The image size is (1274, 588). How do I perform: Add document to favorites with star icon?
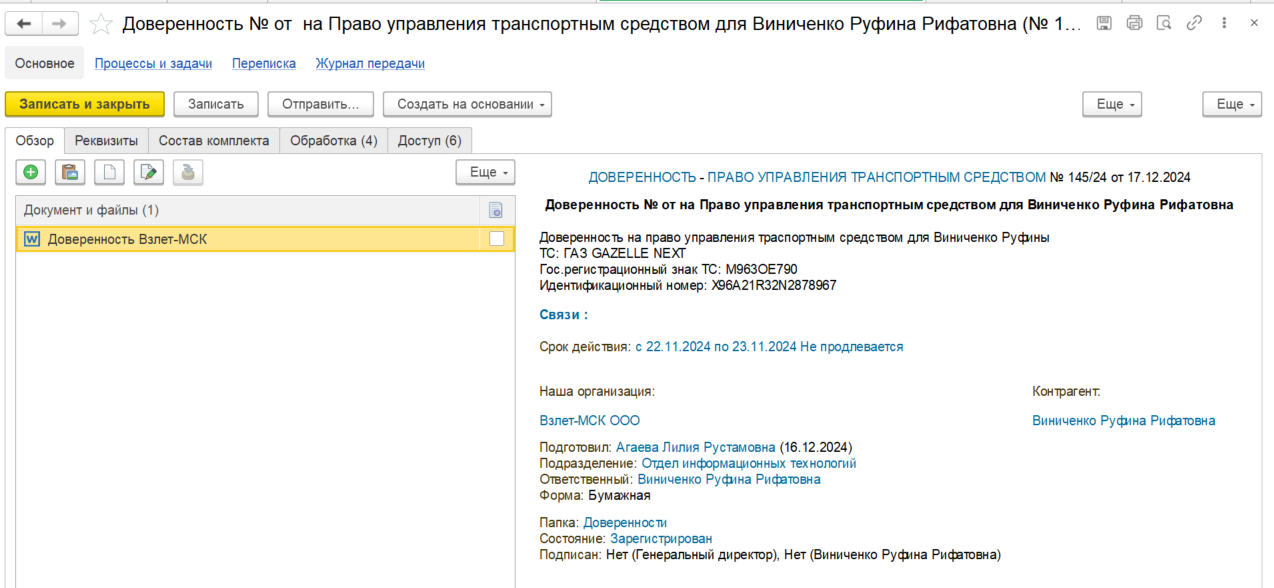(x=101, y=24)
